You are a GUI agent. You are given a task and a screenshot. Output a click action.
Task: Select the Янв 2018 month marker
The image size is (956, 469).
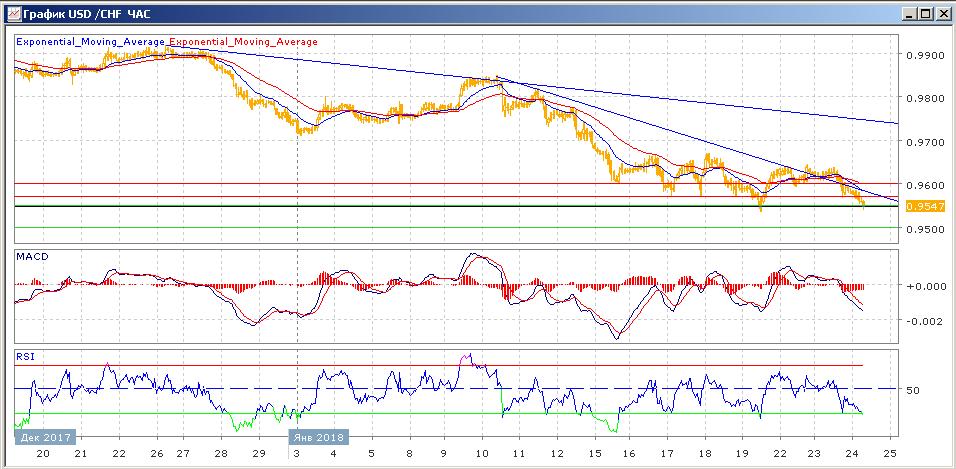coord(318,437)
